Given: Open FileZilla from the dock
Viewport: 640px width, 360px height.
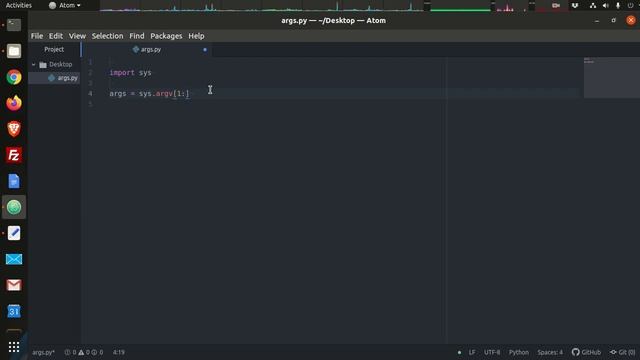Looking at the screenshot, I should tap(14, 155).
